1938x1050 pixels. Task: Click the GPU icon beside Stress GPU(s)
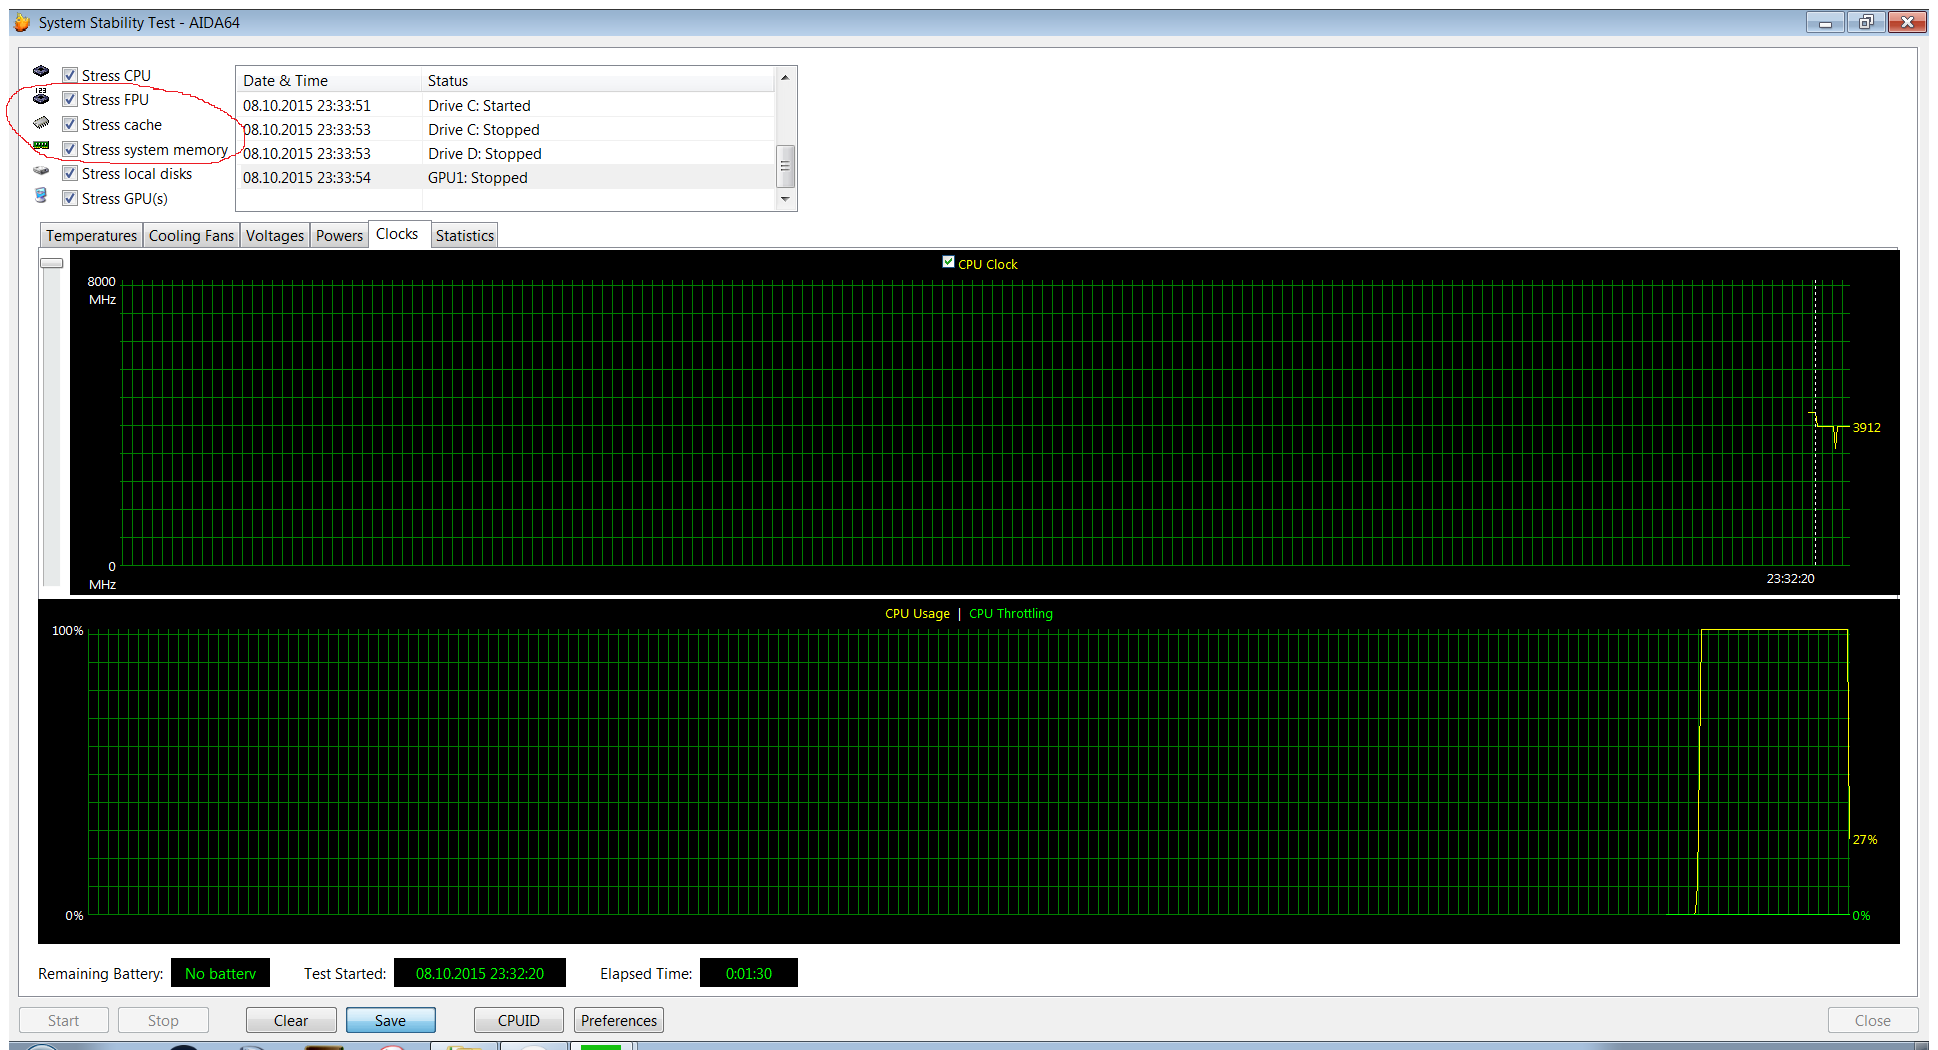tap(41, 195)
